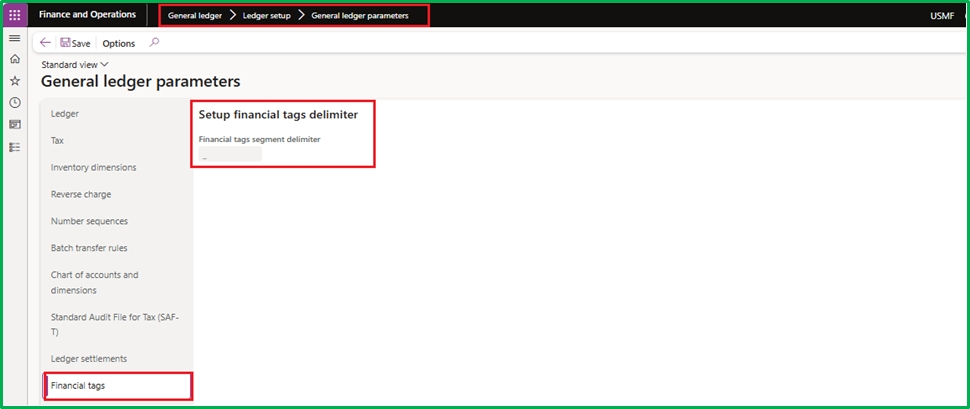Open Workspaces icon in sidebar
The height and width of the screenshot is (409, 970).
point(15,125)
